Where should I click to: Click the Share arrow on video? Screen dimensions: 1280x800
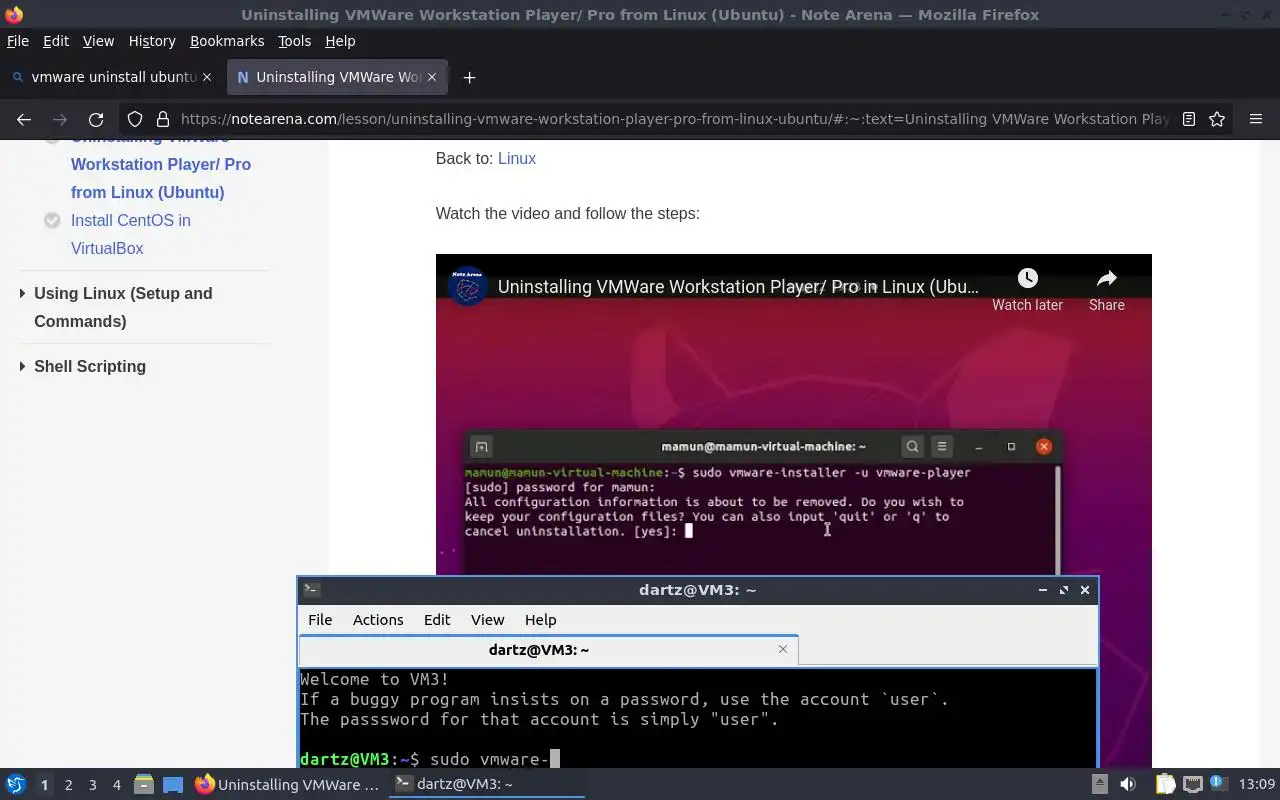1106,278
